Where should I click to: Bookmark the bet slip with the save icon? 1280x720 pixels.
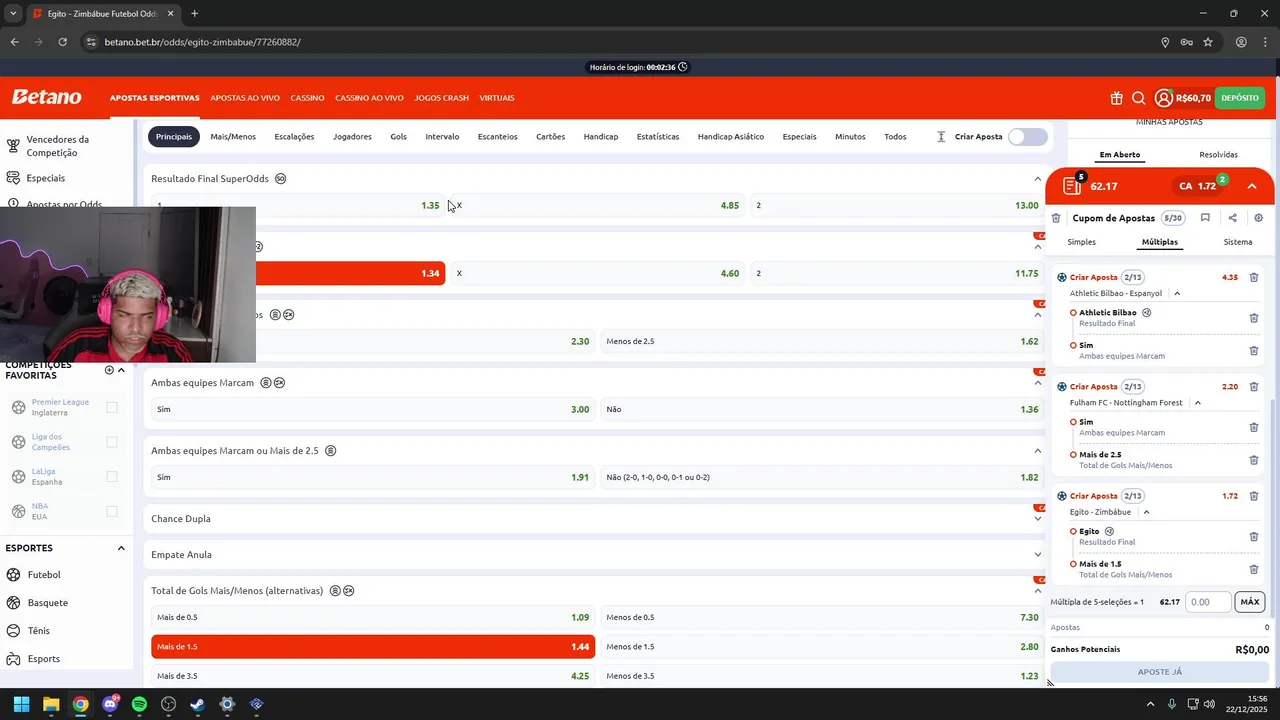[1205, 218]
